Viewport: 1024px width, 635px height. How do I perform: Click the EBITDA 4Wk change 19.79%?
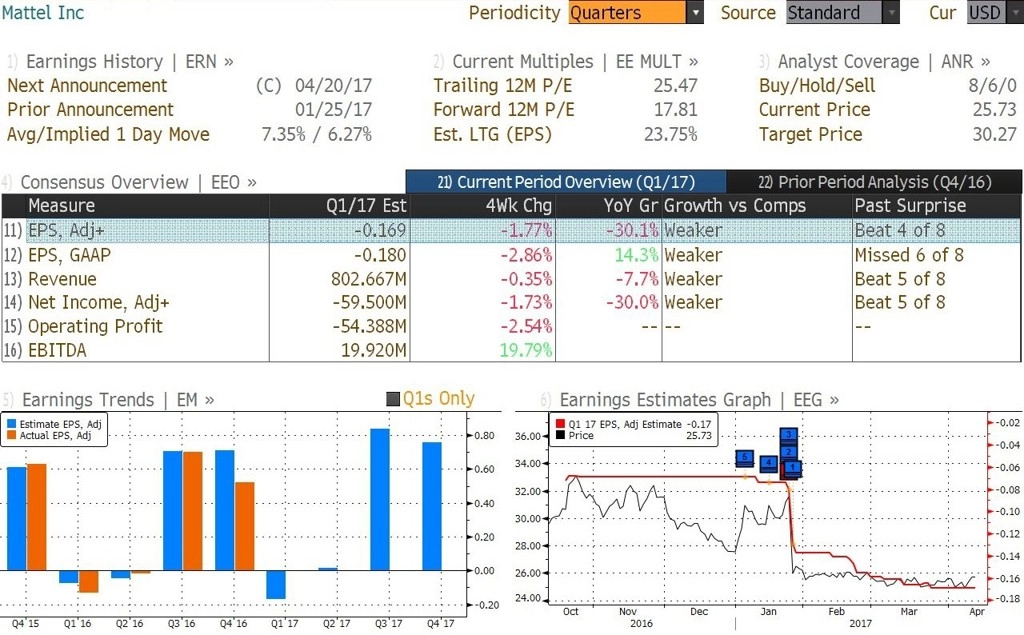pos(526,350)
